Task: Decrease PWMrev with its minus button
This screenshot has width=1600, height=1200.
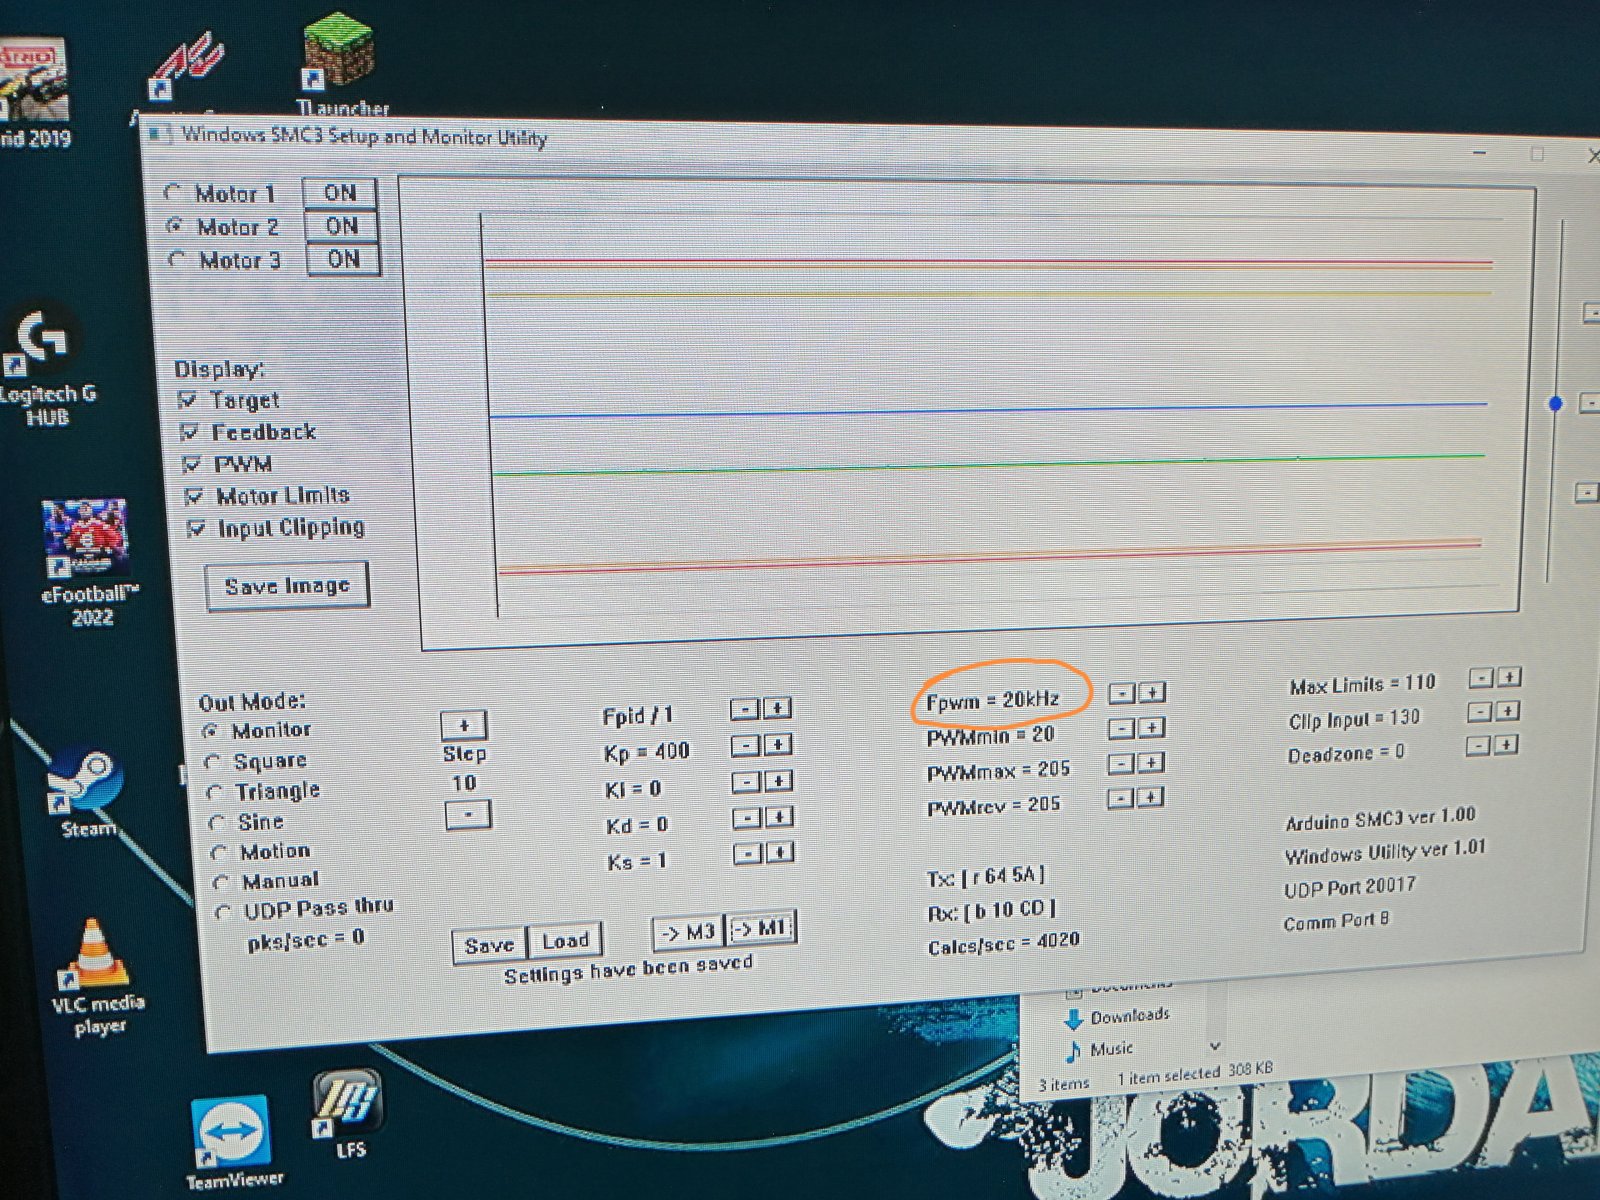Action: click(x=1122, y=798)
